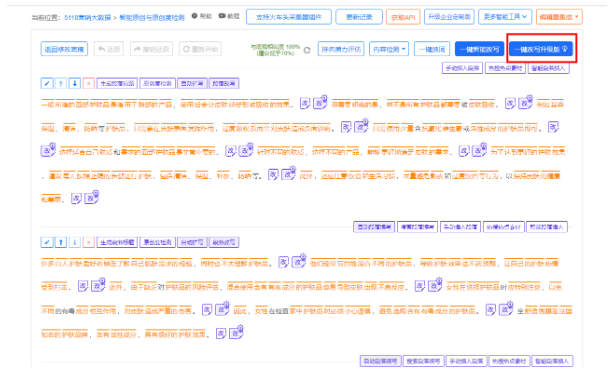Expand the 内容检测 dropdown
Image resolution: width=616 pixels, height=374 pixels.
pos(389,49)
